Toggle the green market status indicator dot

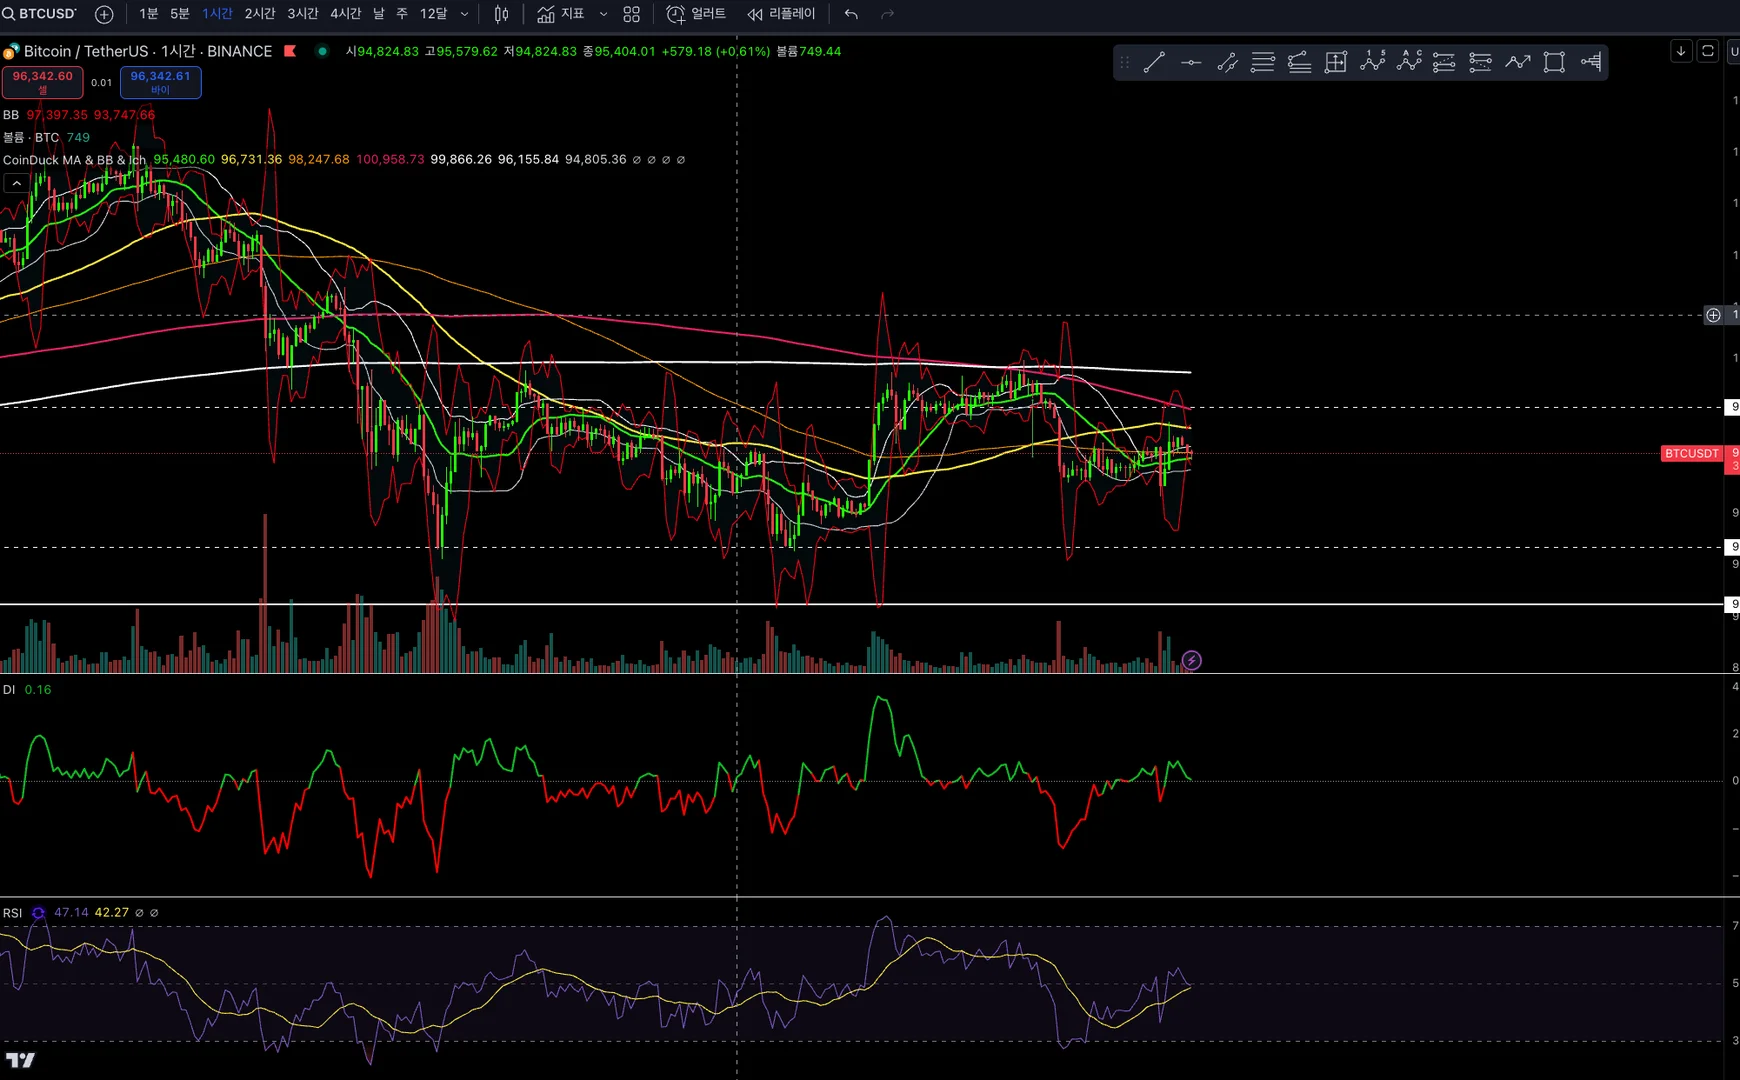pyautogui.click(x=322, y=51)
